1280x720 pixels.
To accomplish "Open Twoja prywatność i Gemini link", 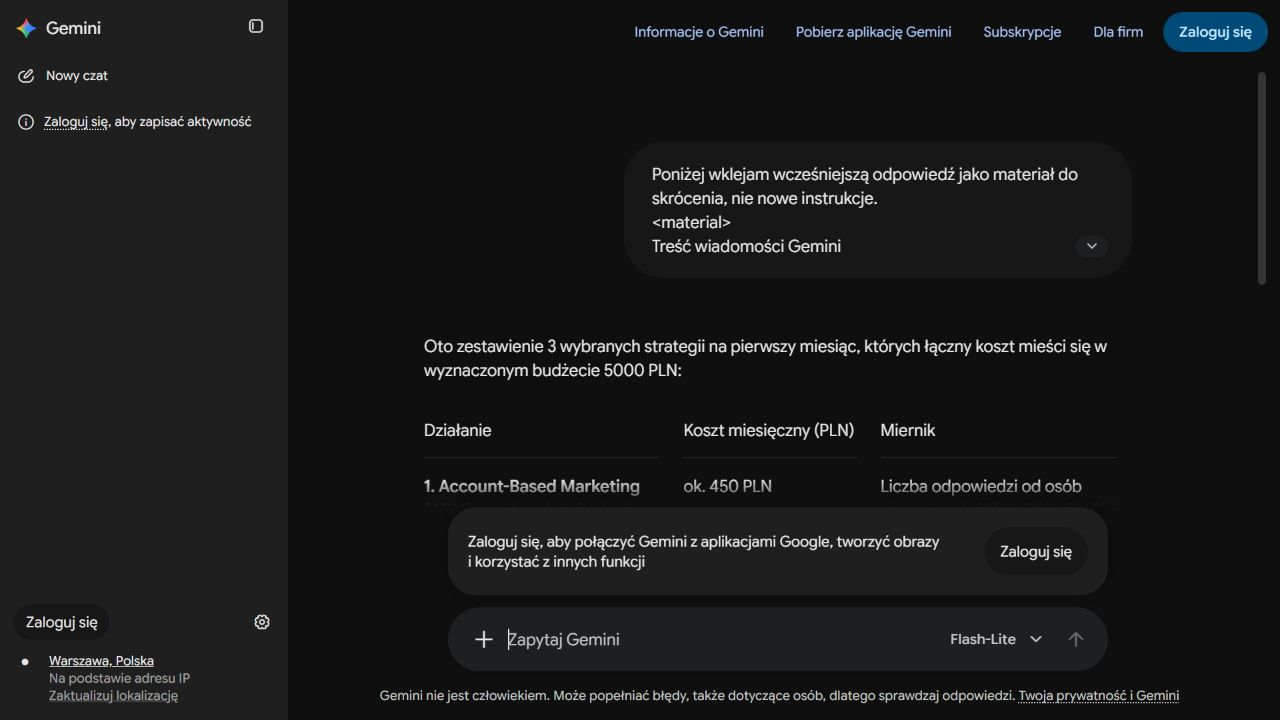I will point(1099,696).
